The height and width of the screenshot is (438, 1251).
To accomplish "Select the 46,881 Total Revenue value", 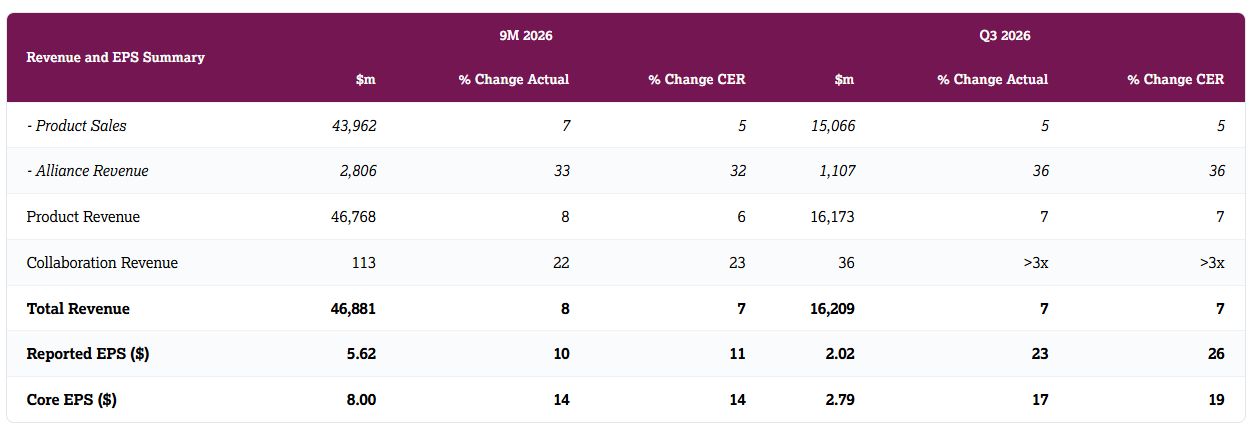I will pyautogui.click(x=353, y=308).
